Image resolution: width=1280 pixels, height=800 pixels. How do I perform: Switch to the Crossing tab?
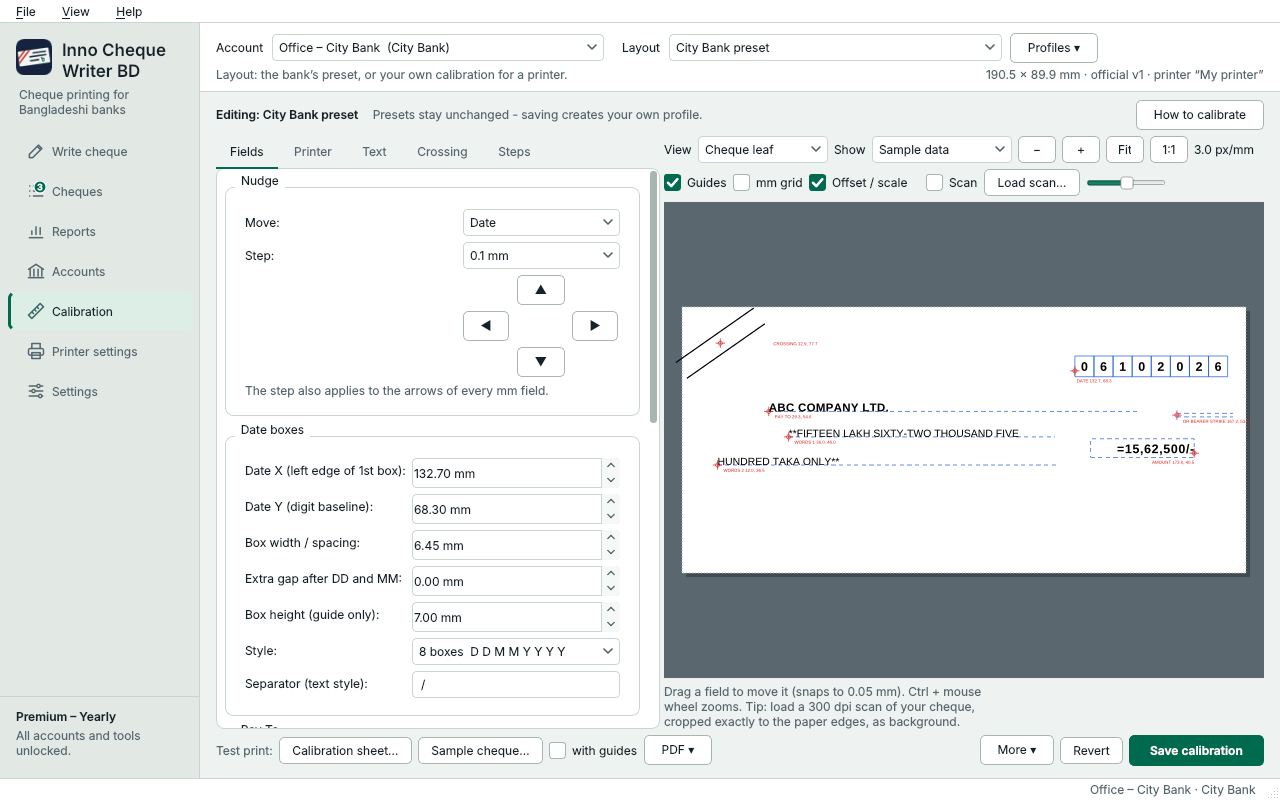coord(442,152)
